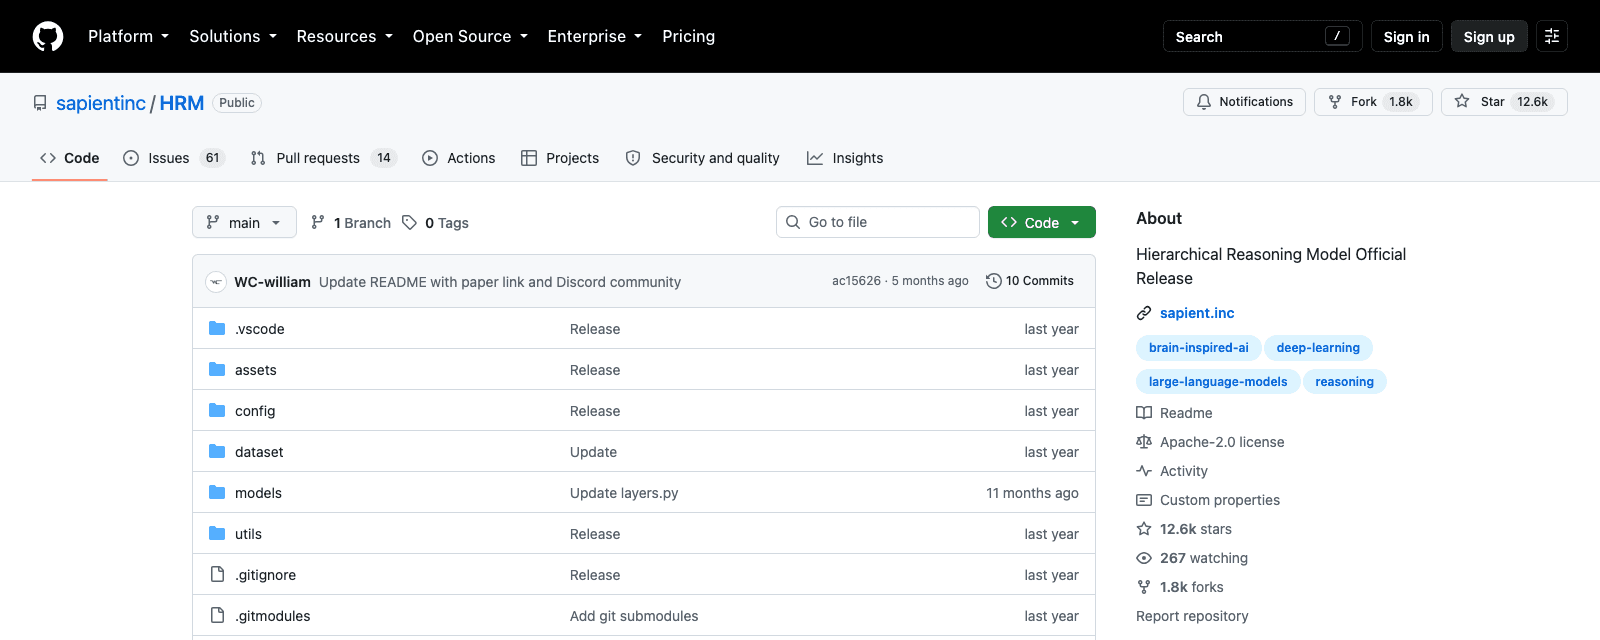Focus the Search field in header
Image resolution: width=1600 pixels, height=640 pixels.
[1262, 36]
